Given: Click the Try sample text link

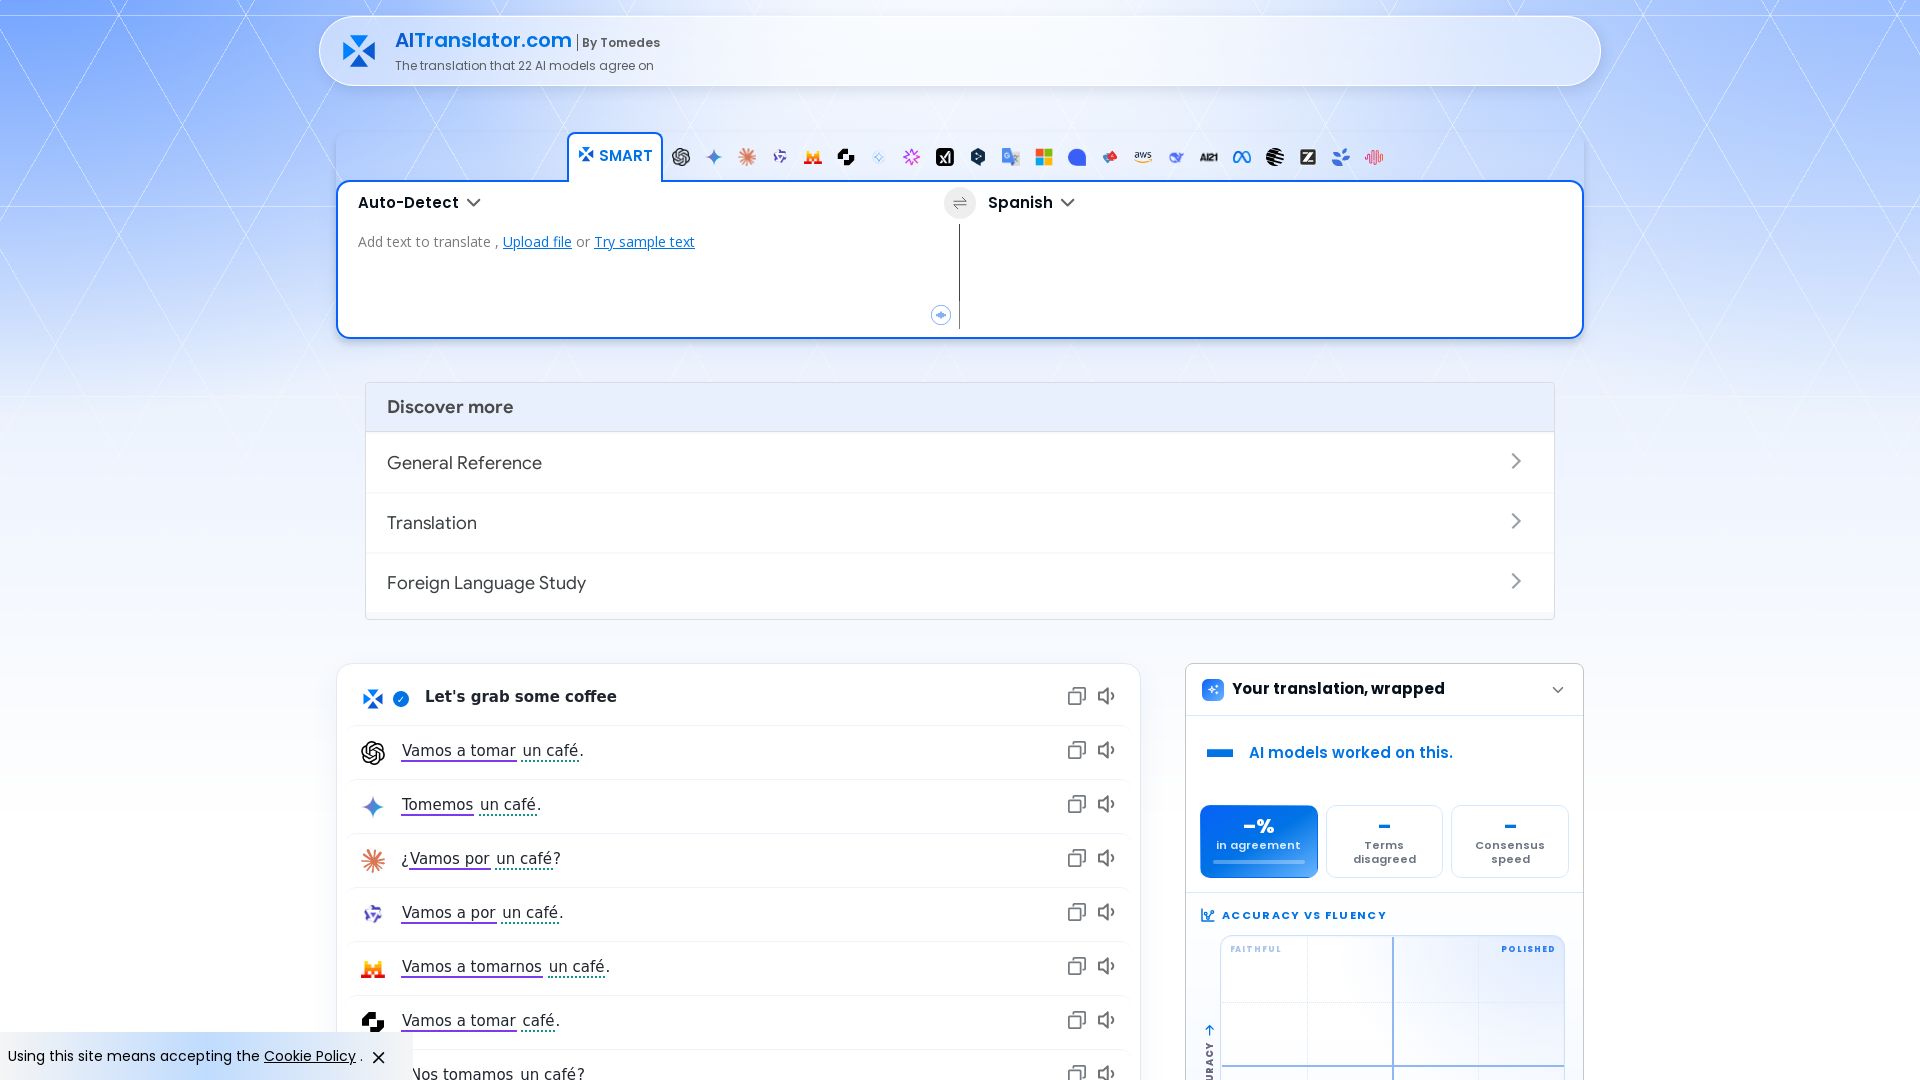Looking at the screenshot, I should tap(644, 242).
